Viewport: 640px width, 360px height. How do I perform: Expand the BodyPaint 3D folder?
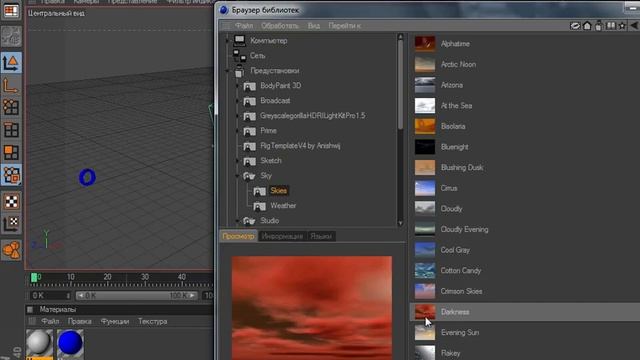[x=238, y=86]
